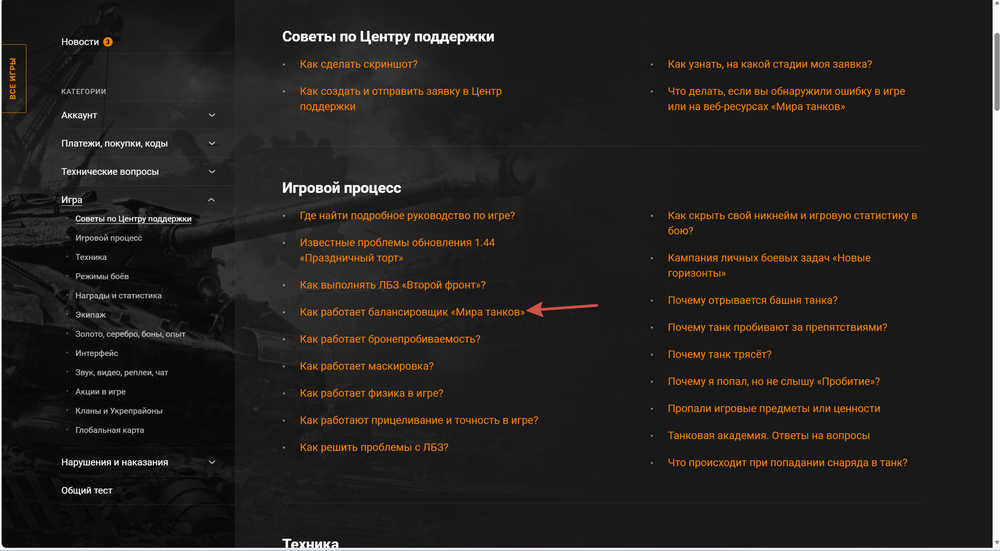Open Почему я попал, но не слышу «Пробитие»?
This screenshot has width=1000, height=551.
[774, 381]
